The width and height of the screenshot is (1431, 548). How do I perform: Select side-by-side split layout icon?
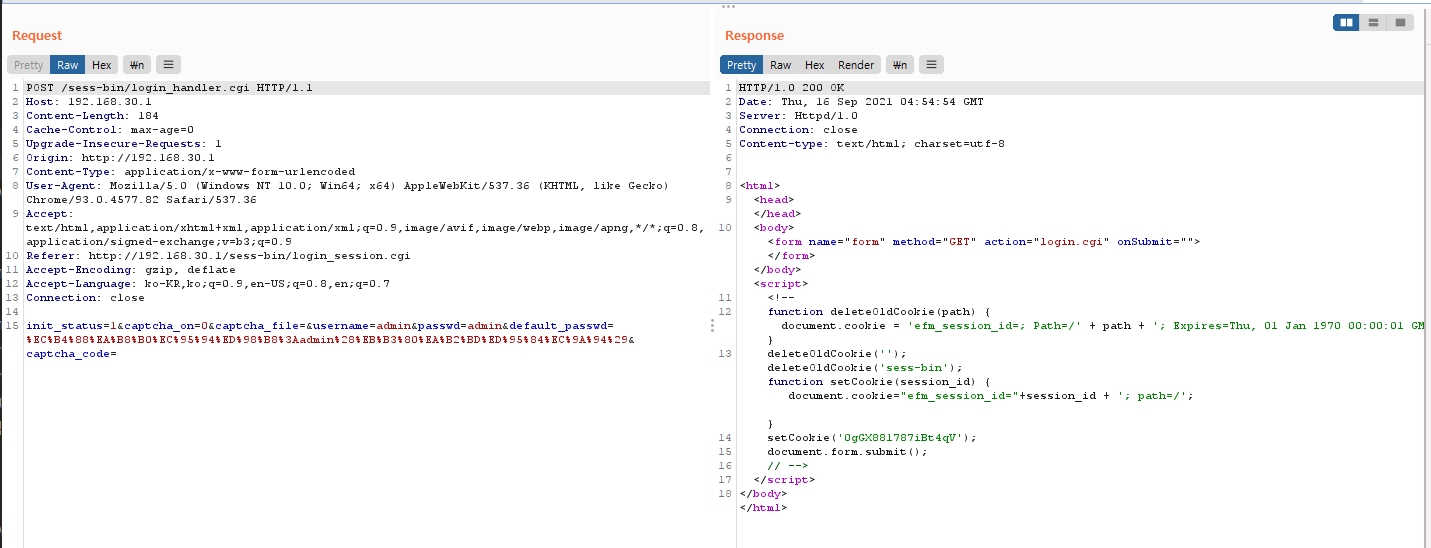tap(1346, 22)
